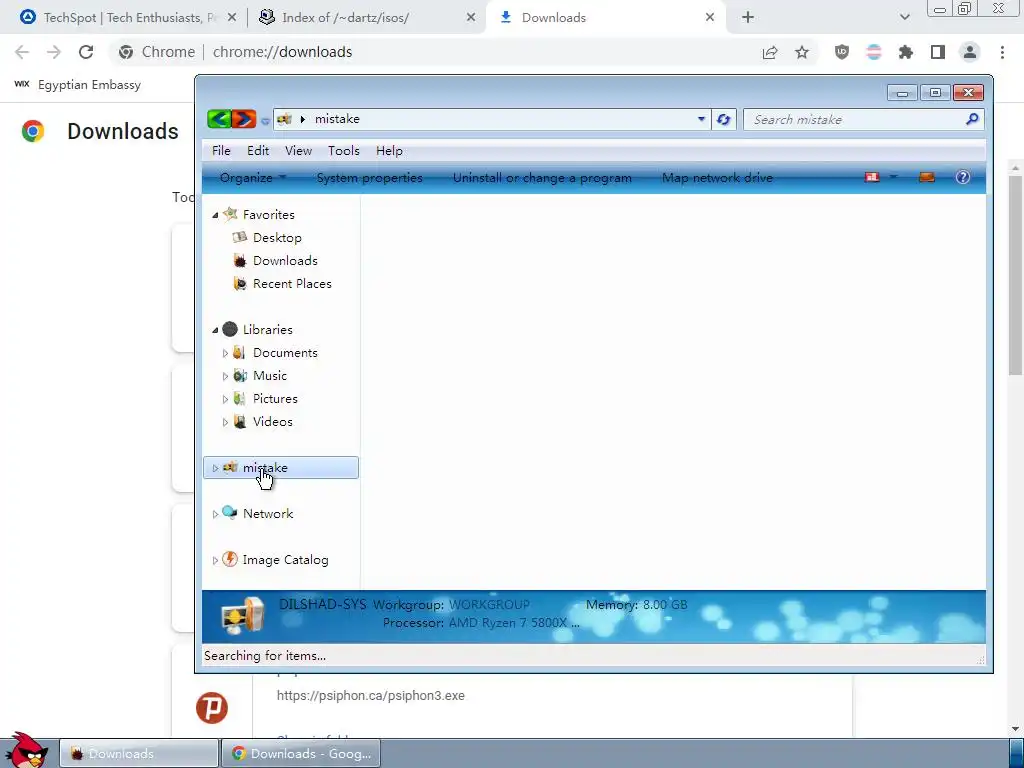Go back with the green back arrow
The width and height of the screenshot is (1024, 768).
[x=219, y=119]
